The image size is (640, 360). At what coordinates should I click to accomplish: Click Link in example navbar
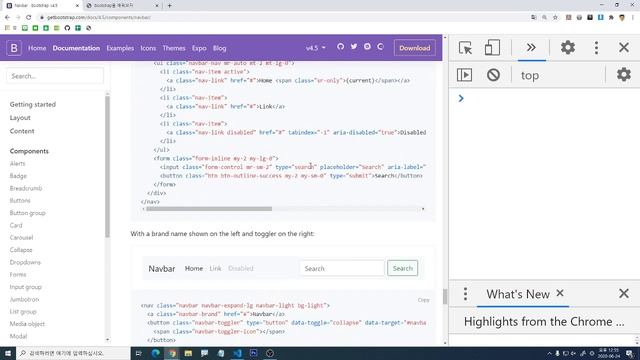[x=215, y=269]
